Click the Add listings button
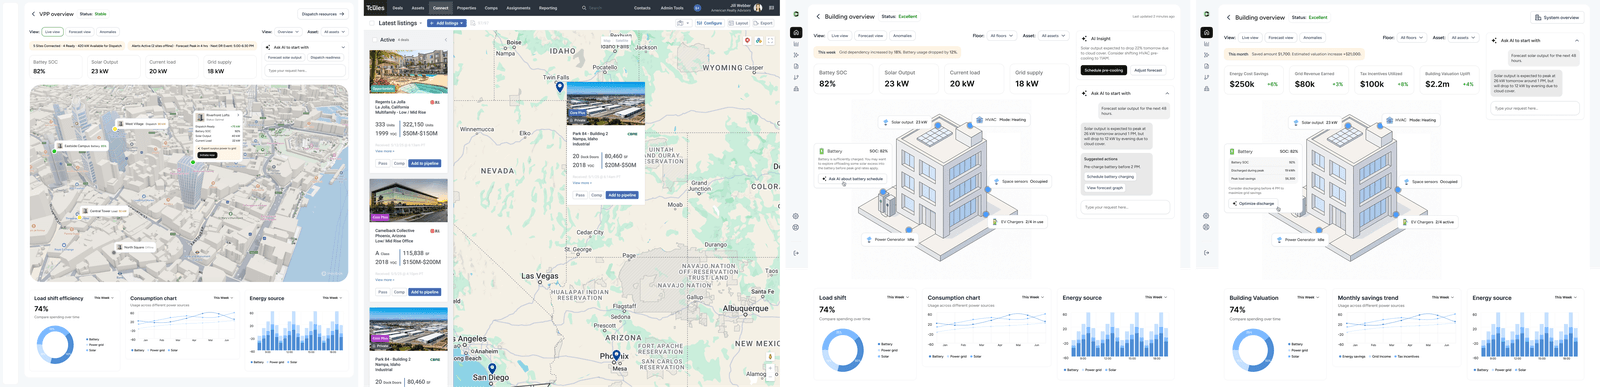The height and width of the screenshot is (387, 1600). click(x=446, y=23)
